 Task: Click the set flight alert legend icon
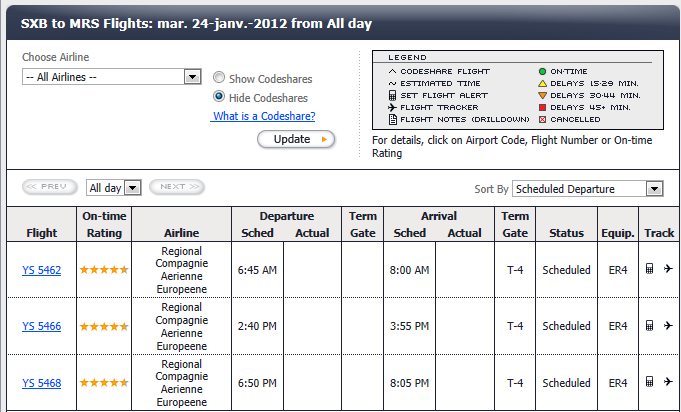(392, 95)
